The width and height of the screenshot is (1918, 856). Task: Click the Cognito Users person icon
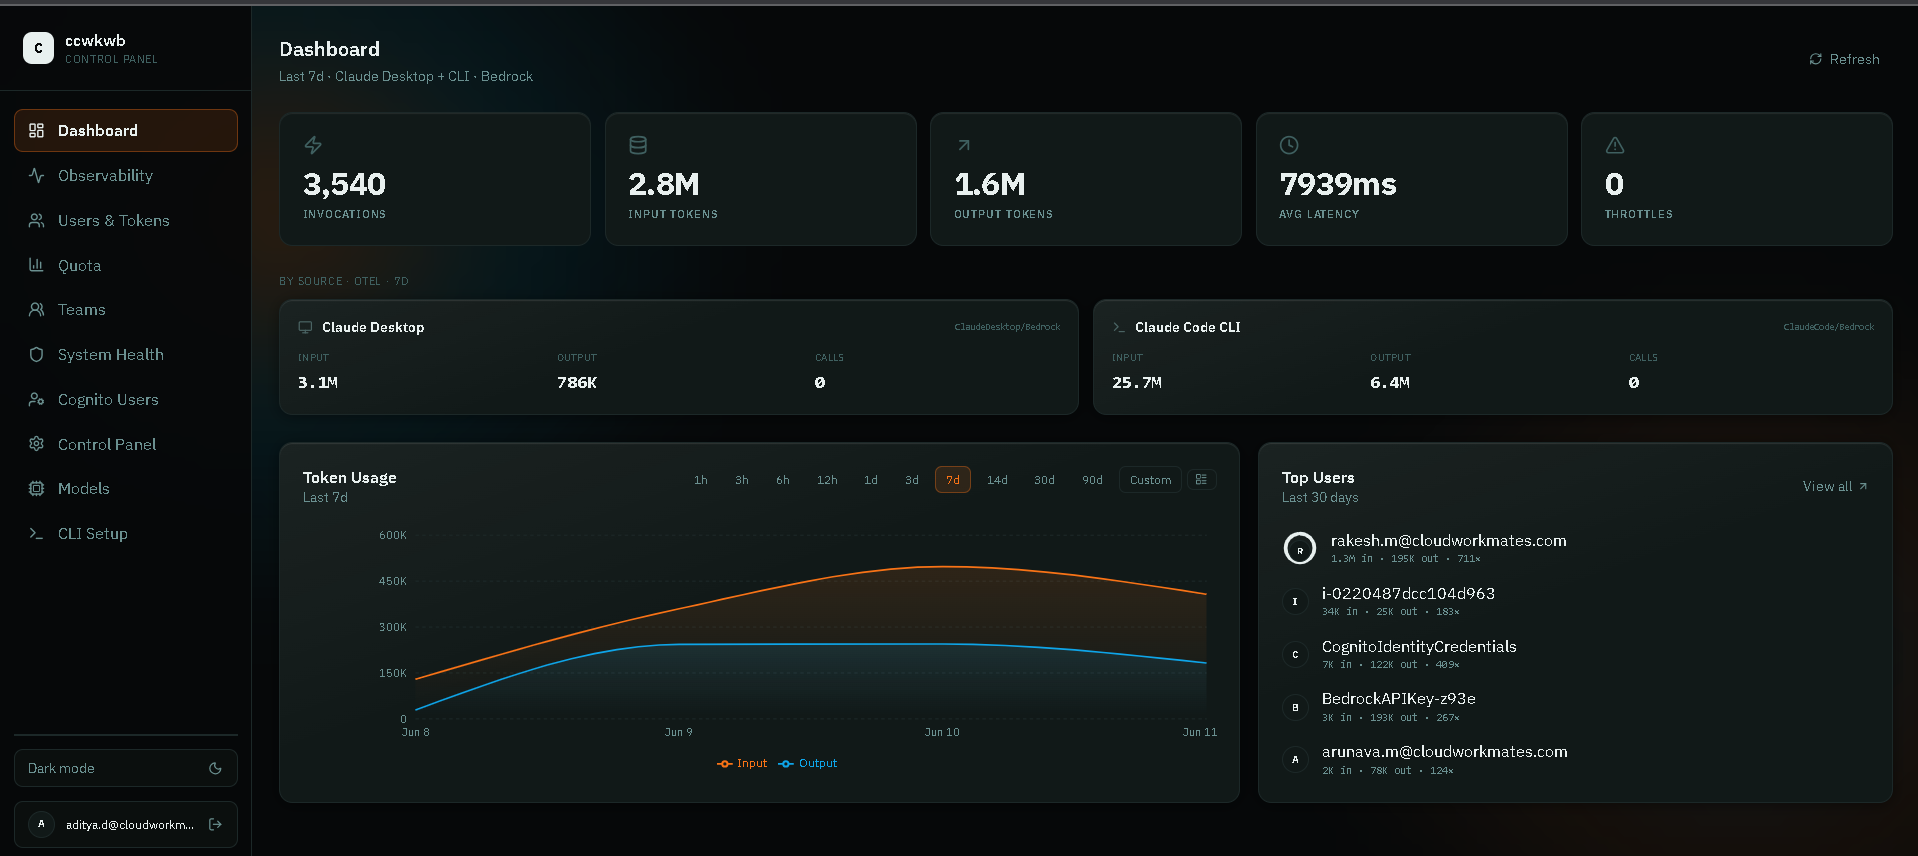[x=37, y=399]
